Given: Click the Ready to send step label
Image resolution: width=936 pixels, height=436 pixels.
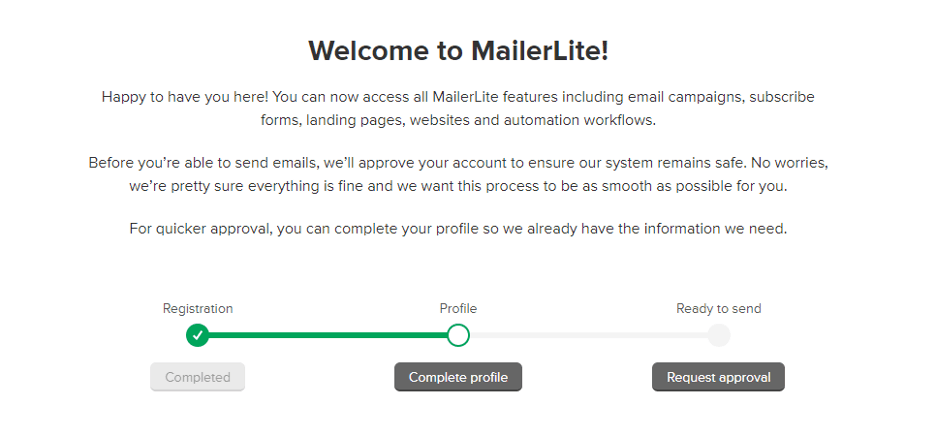Looking at the screenshot, I should 719,309.
